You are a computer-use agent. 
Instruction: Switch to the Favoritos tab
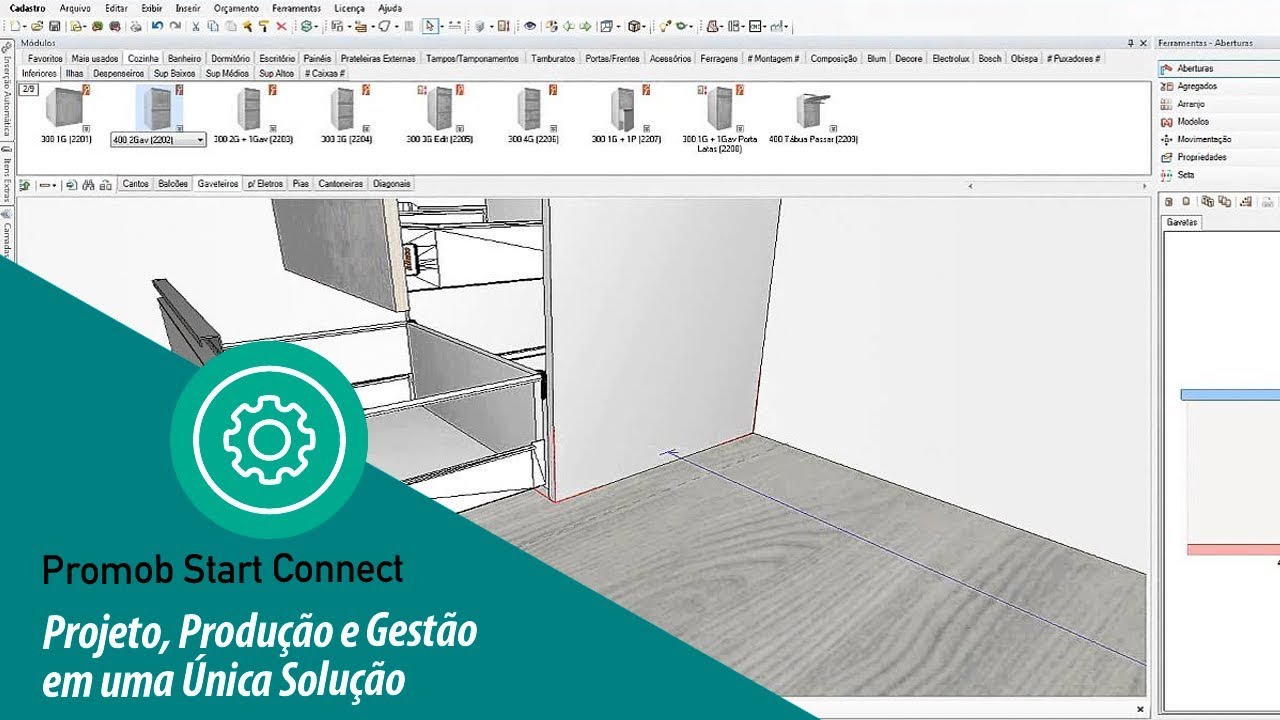pyautogui.click(x=45, y=59)
